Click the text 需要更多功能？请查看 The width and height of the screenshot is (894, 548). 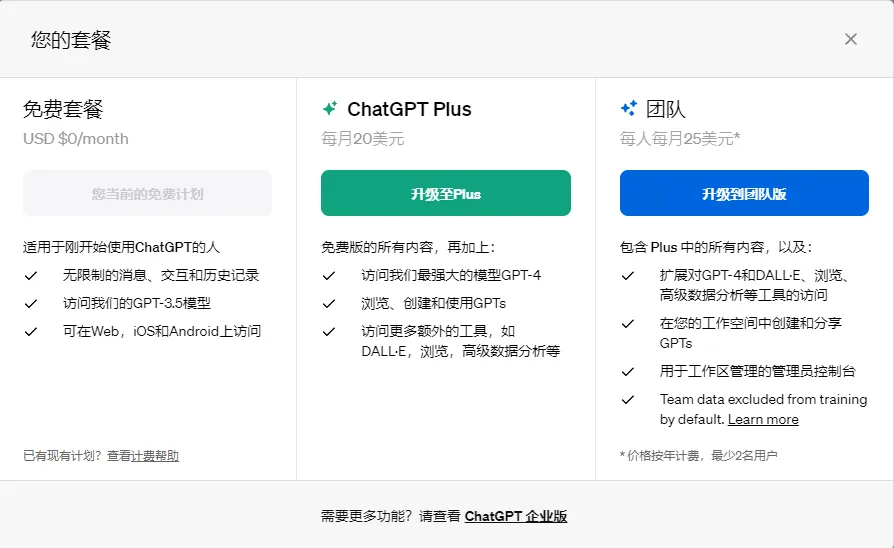[391, 516]
